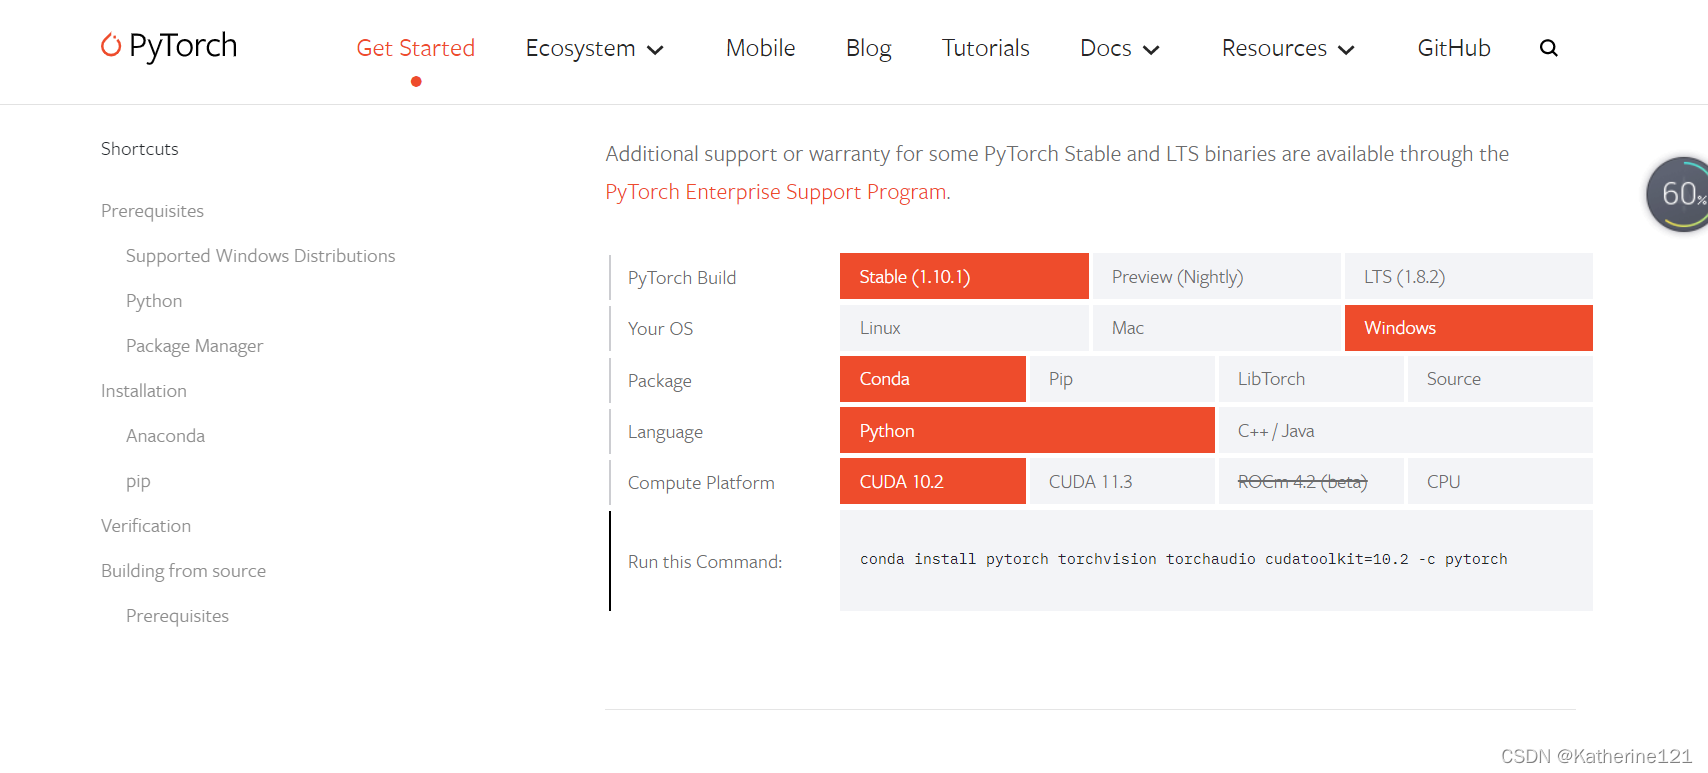
Task: Select the ROCm 4.2 (beta) option
Action: click(x=1311, y=481)
